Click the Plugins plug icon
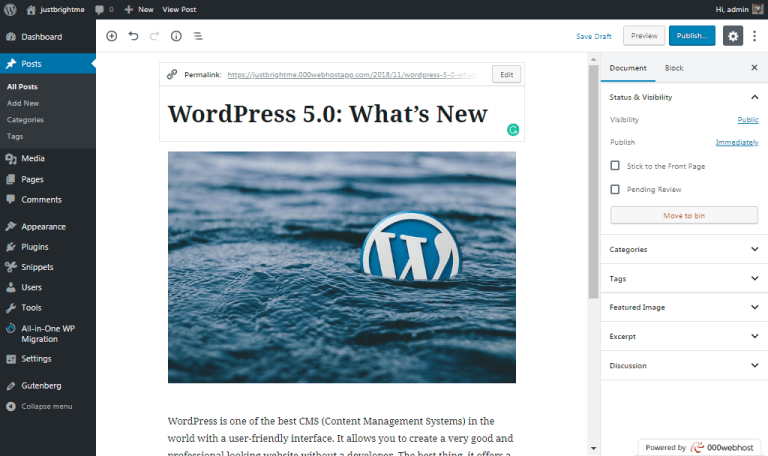The image size is (768, 456). point(11,247)
